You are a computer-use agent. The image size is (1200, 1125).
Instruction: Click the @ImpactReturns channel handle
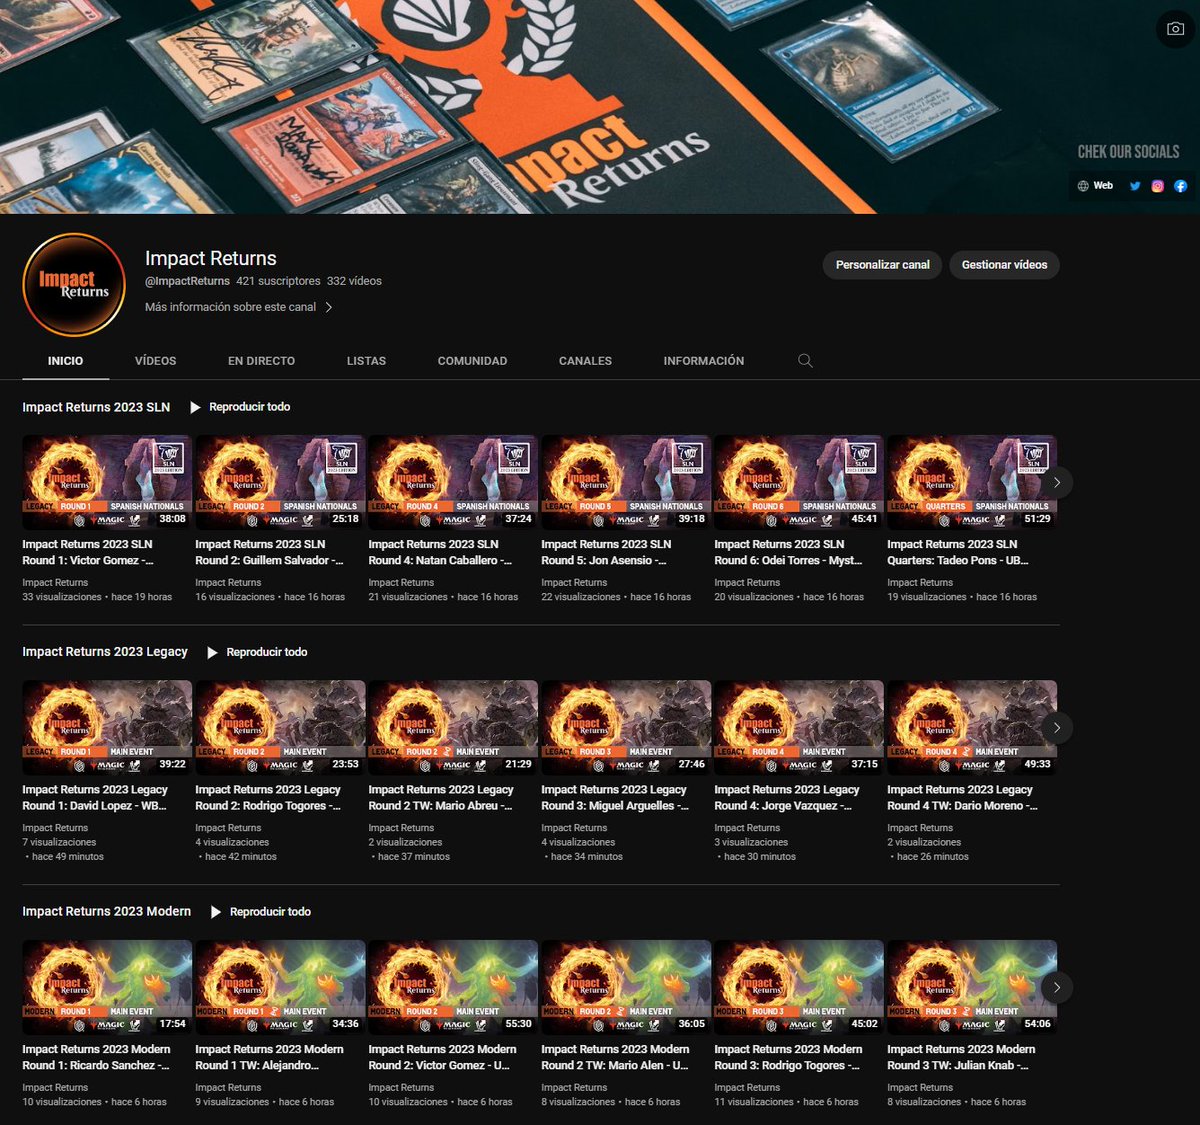(x=187, y=281)
